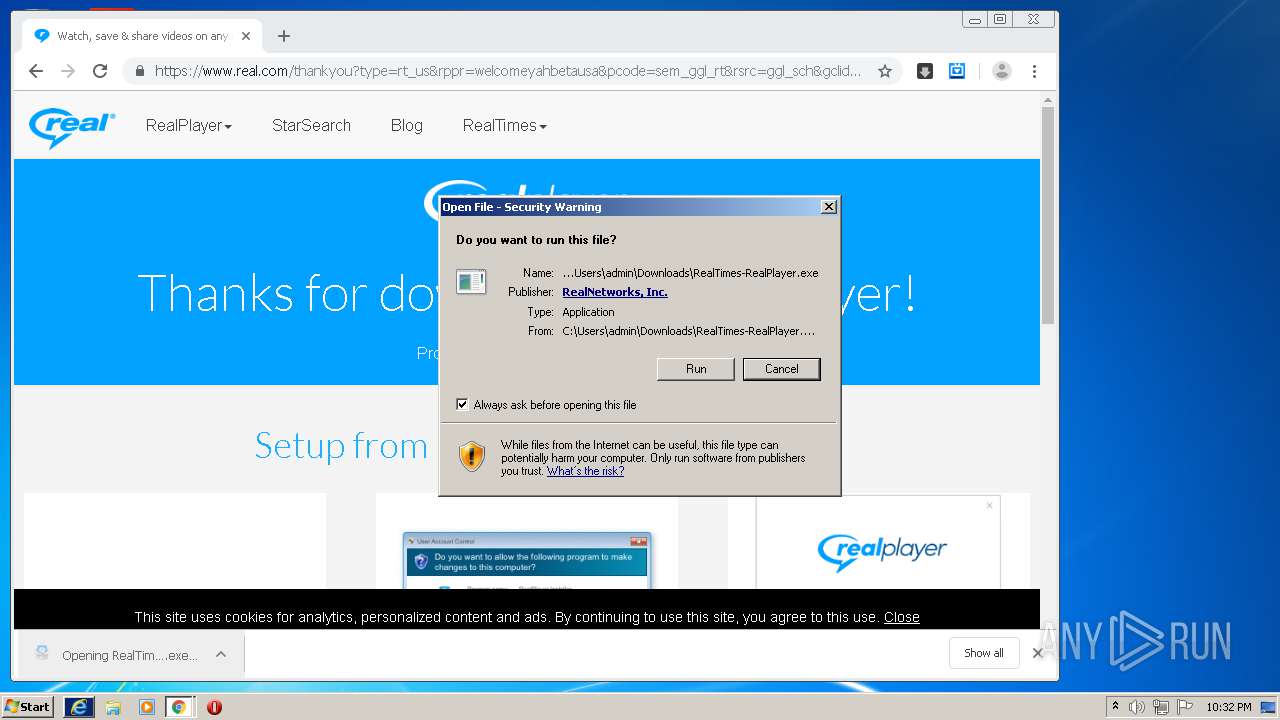The image size is (1280, 720).
Task: Open Chrome three-dot menu
Action: (1034, 71)
